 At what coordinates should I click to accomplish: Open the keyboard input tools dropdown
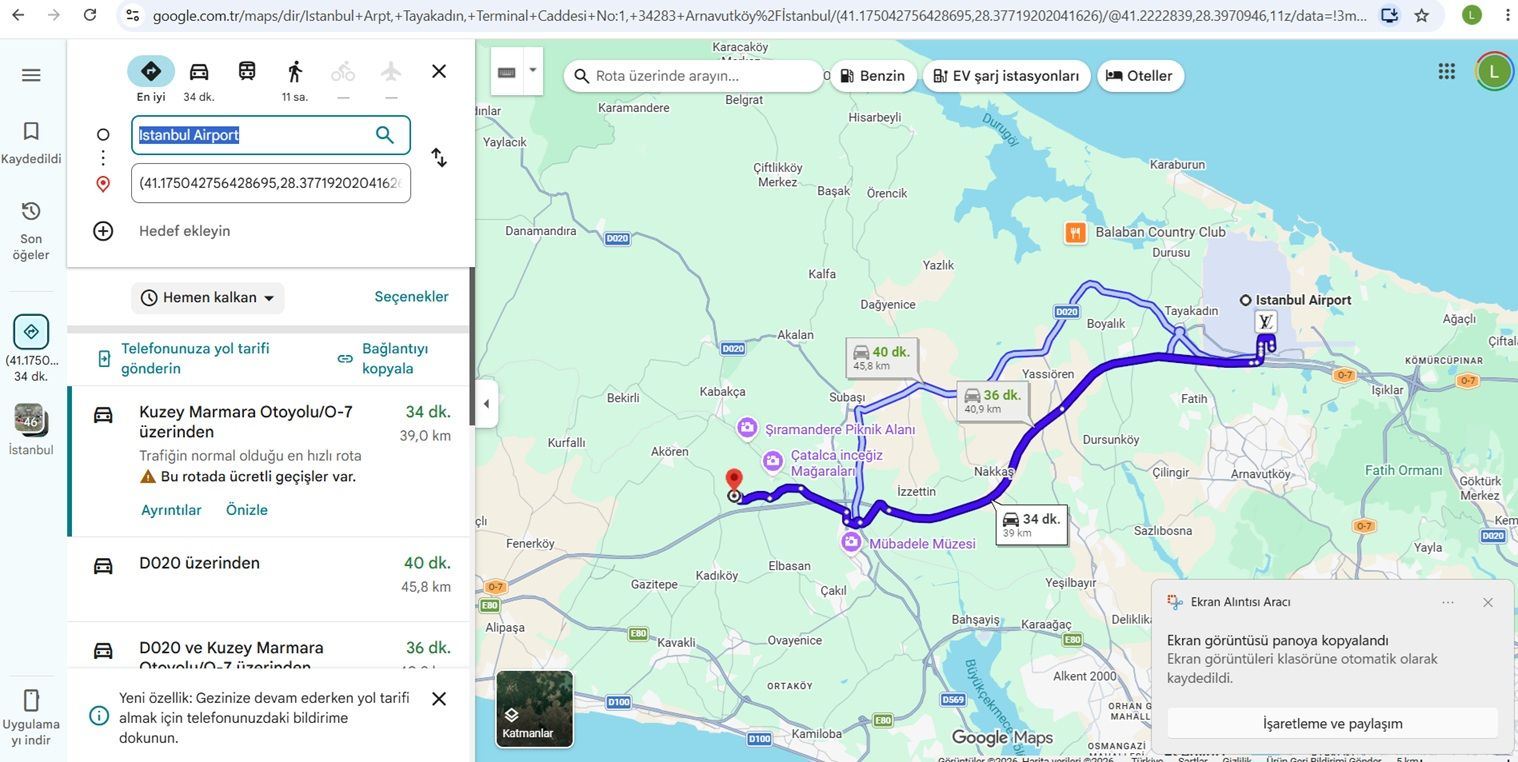533,71
